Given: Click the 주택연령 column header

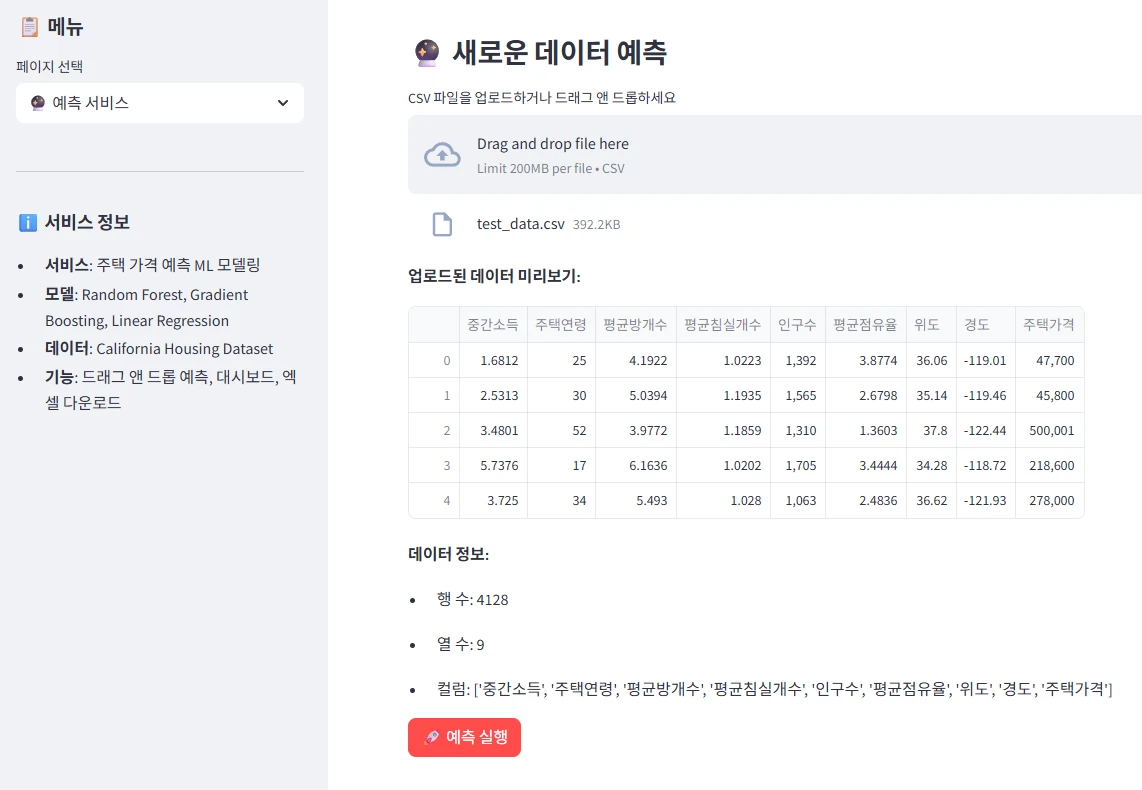Looking at the screenshot, I should (561, 325).
